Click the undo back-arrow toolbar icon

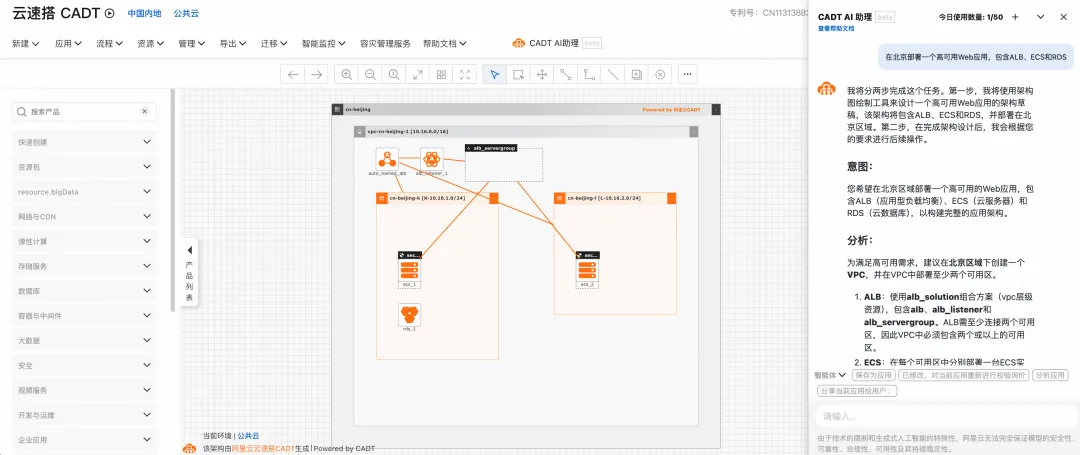[293, 74]
